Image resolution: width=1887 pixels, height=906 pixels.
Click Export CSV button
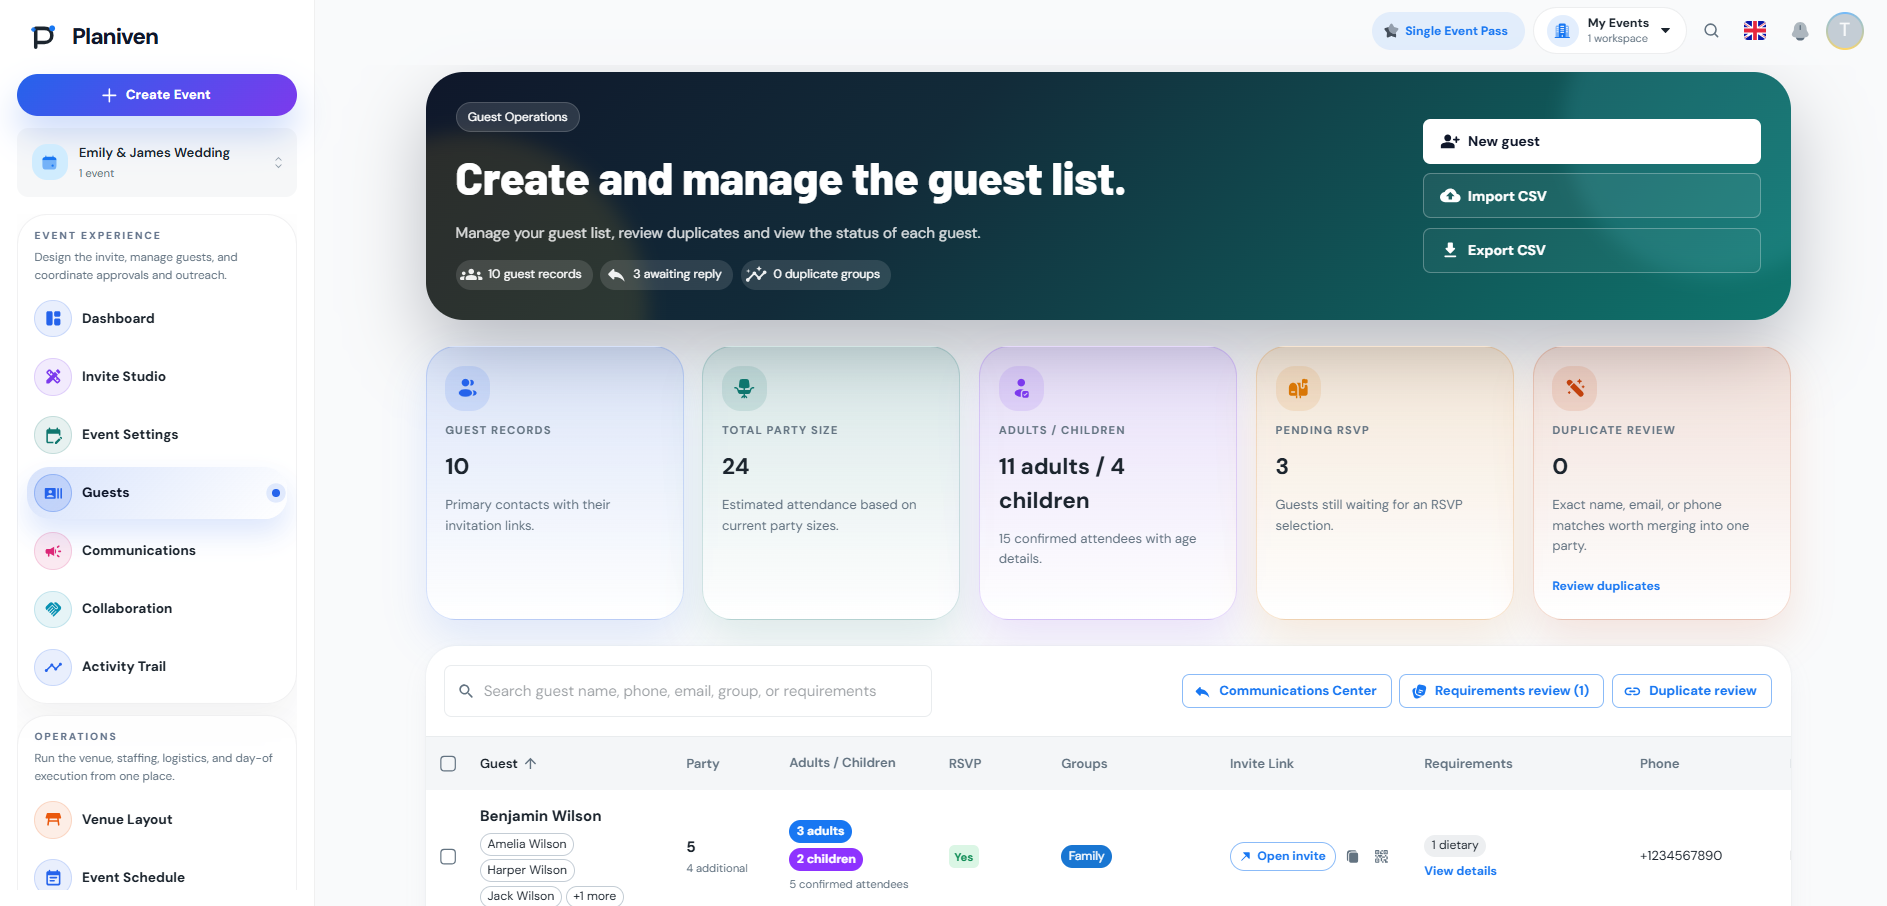[1591, 250]
